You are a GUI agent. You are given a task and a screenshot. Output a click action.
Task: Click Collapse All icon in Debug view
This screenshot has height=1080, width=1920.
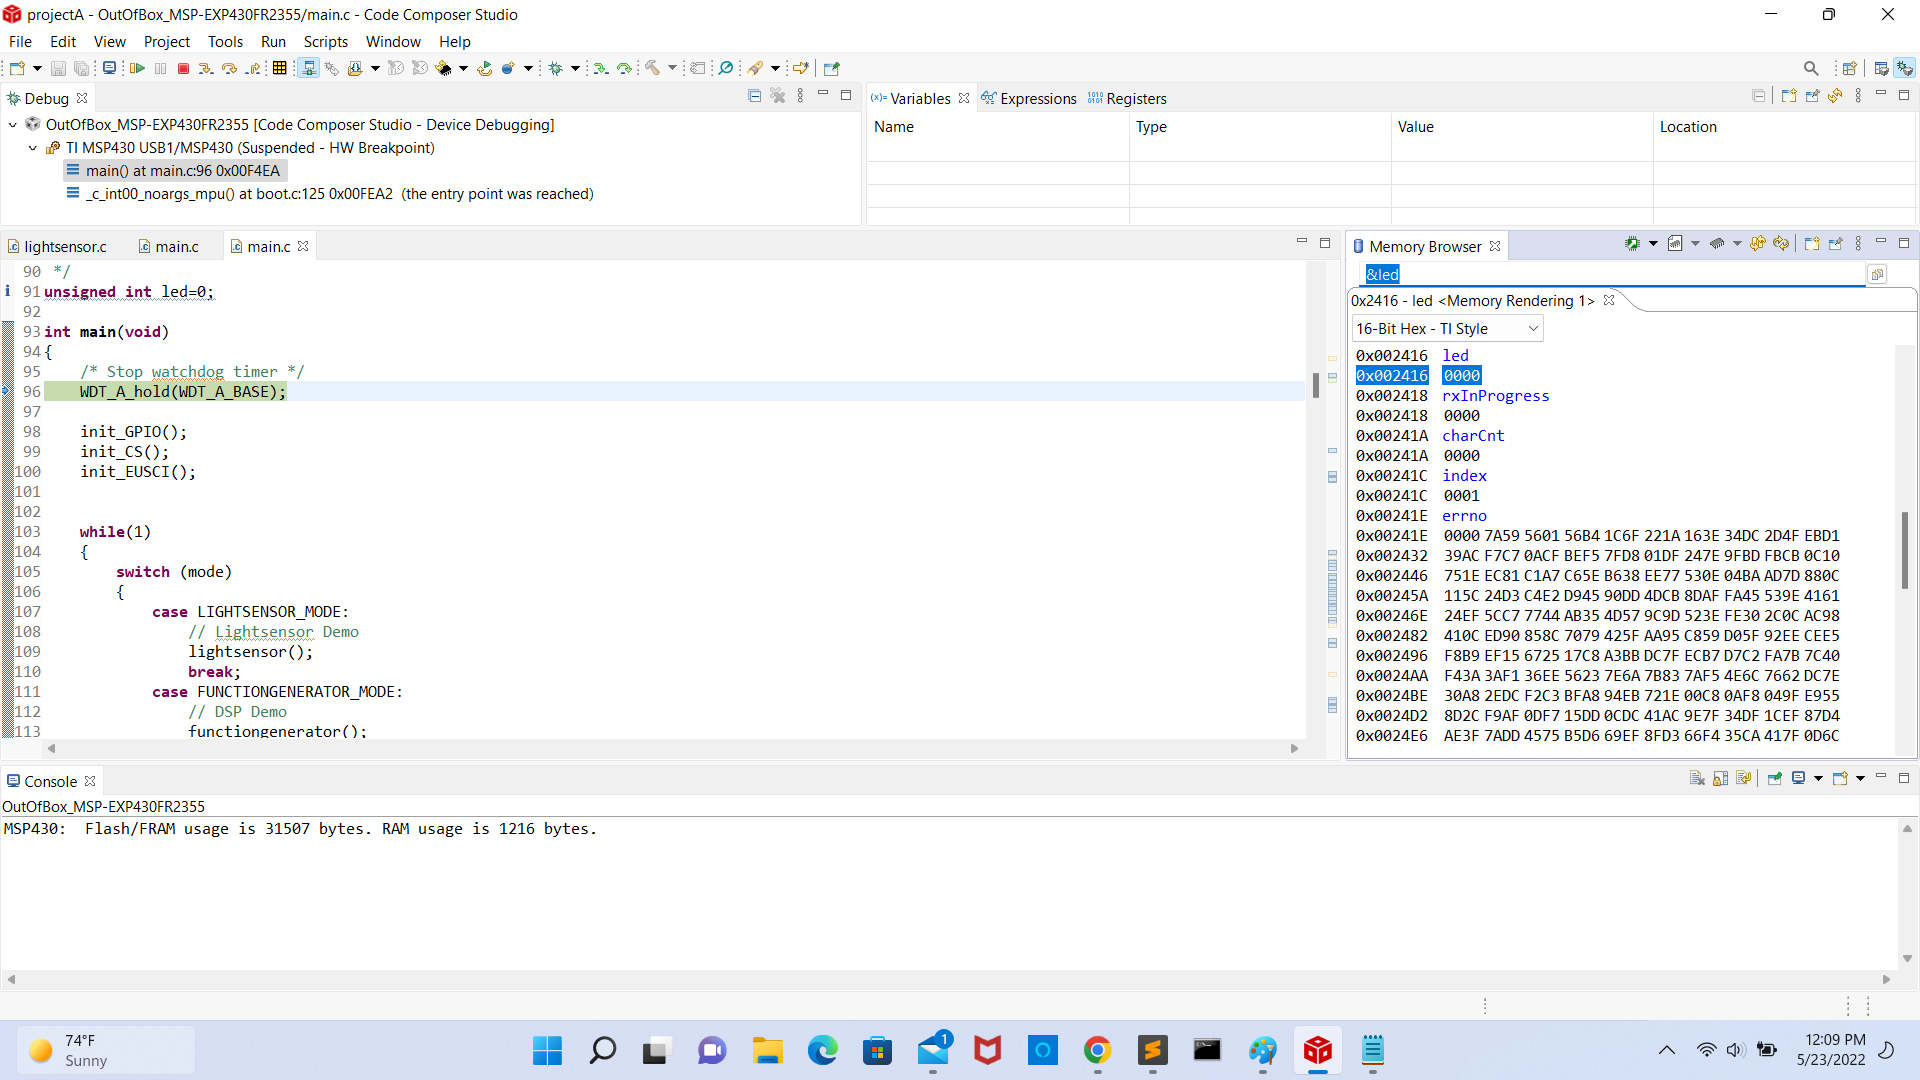pyautogui.click(x=754, y=96)
